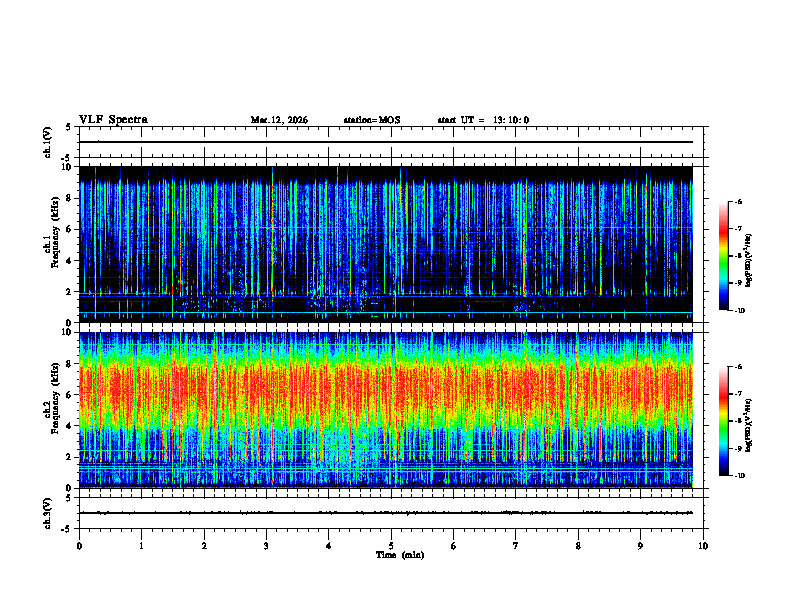The width and height of the screenshot is (792, 612).
Task: Click the ch.1 voltage waveform trace panel
Action: pyautogui.click(x=393, y=142)
